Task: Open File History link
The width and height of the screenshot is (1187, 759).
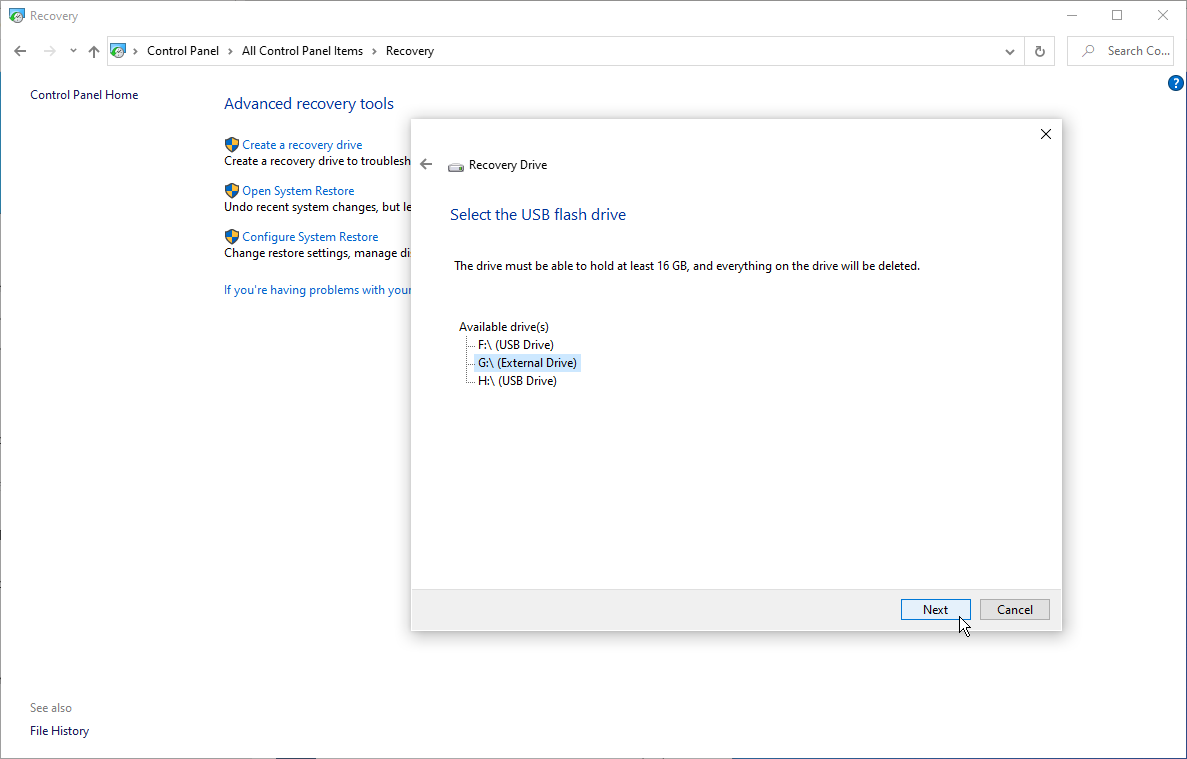Action: pos(59,731)
